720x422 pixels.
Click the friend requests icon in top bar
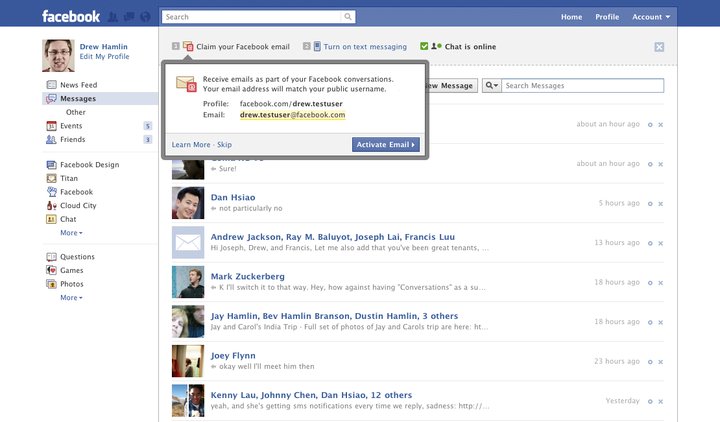(x=113, y=17)
